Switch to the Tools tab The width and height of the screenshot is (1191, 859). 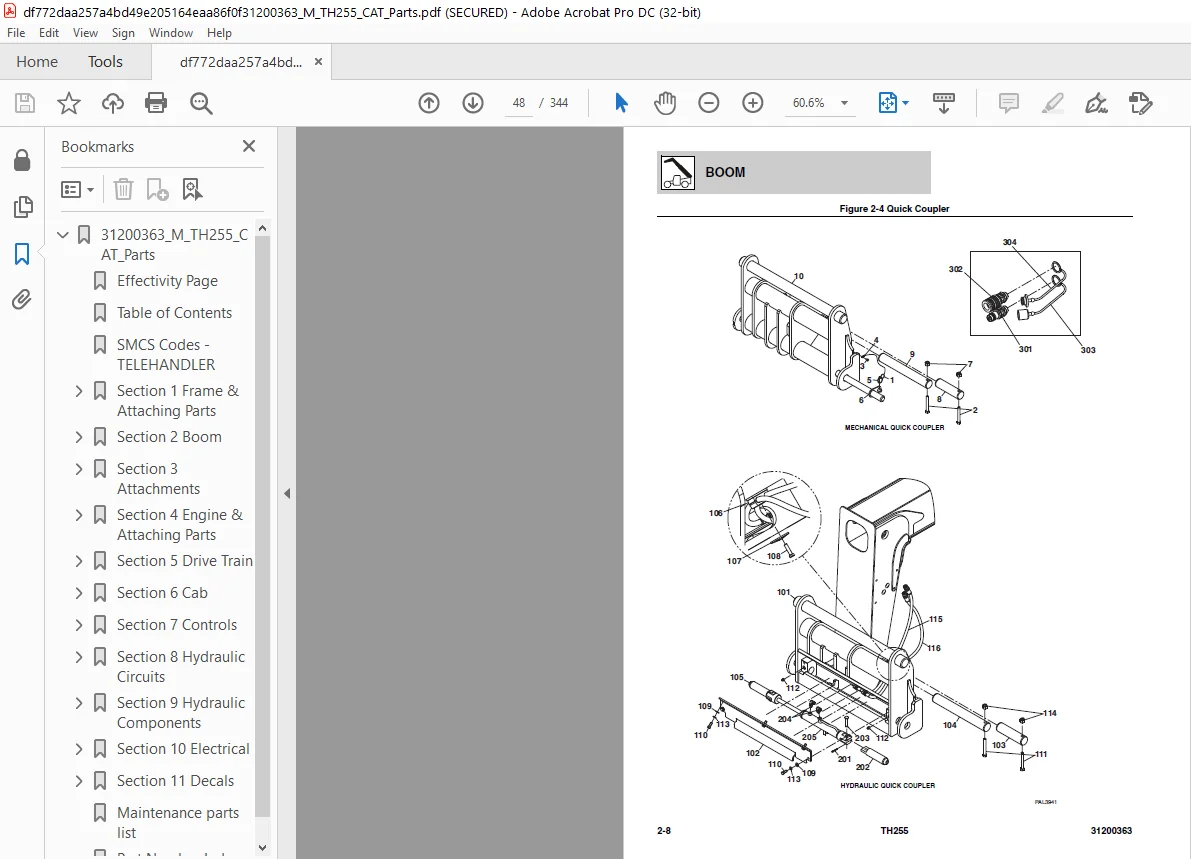tap(105, 62)
